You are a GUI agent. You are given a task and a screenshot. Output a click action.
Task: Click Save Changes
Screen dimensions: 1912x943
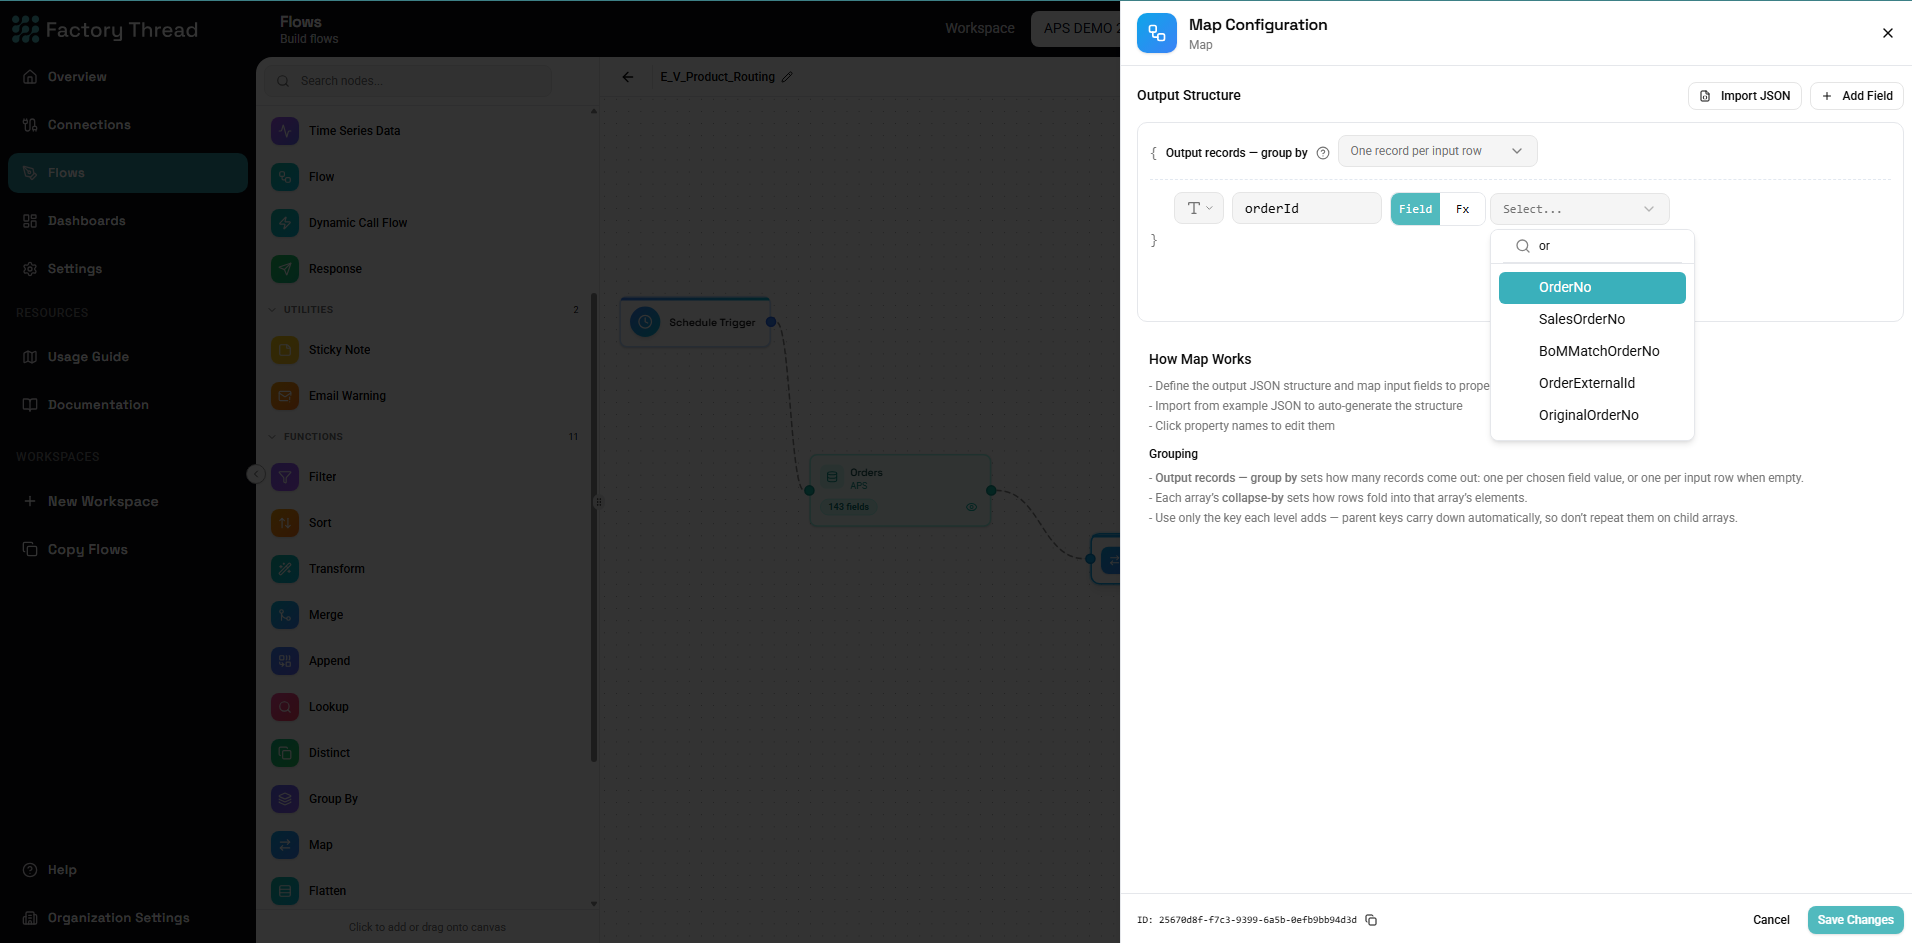tap(1855, 920)
